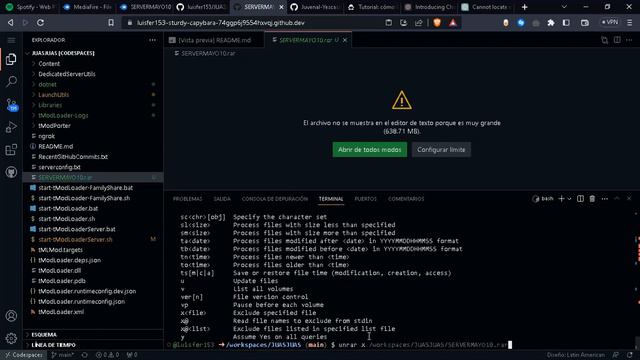Switch to CONSOLA DE DEPURACIÓN tab
Viewport: 640px width, 360px height.
(x=275, y=199)
